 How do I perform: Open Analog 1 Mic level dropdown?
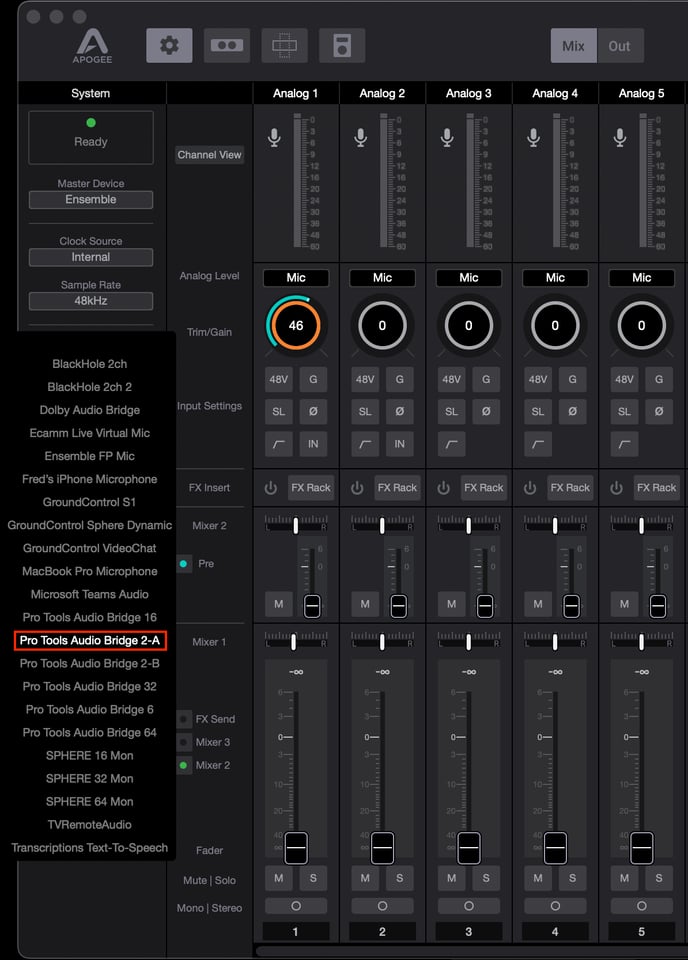[x=296, y=277]
